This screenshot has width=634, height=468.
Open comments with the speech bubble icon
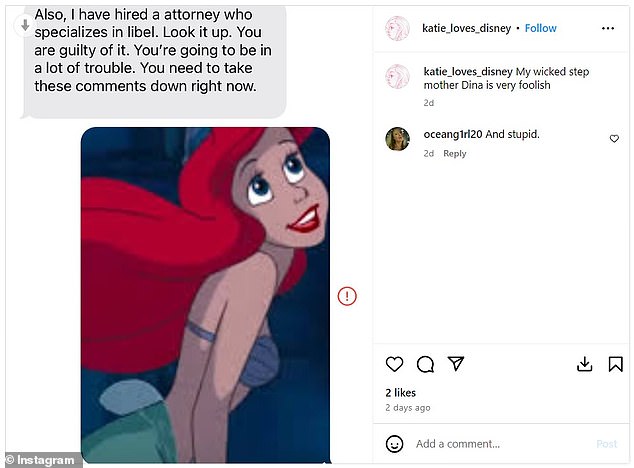tap(425, 364)
